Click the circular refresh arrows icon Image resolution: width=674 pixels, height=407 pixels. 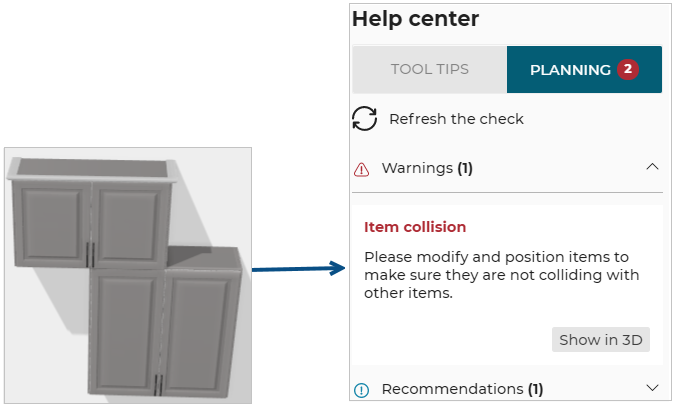pos(365,119)
